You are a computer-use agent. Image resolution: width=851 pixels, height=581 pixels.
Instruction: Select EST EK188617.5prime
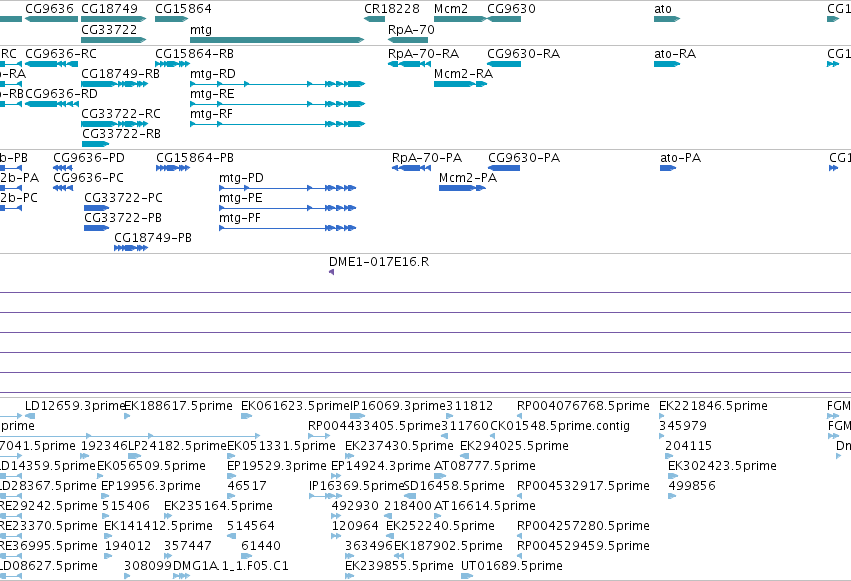click(179, 406)
